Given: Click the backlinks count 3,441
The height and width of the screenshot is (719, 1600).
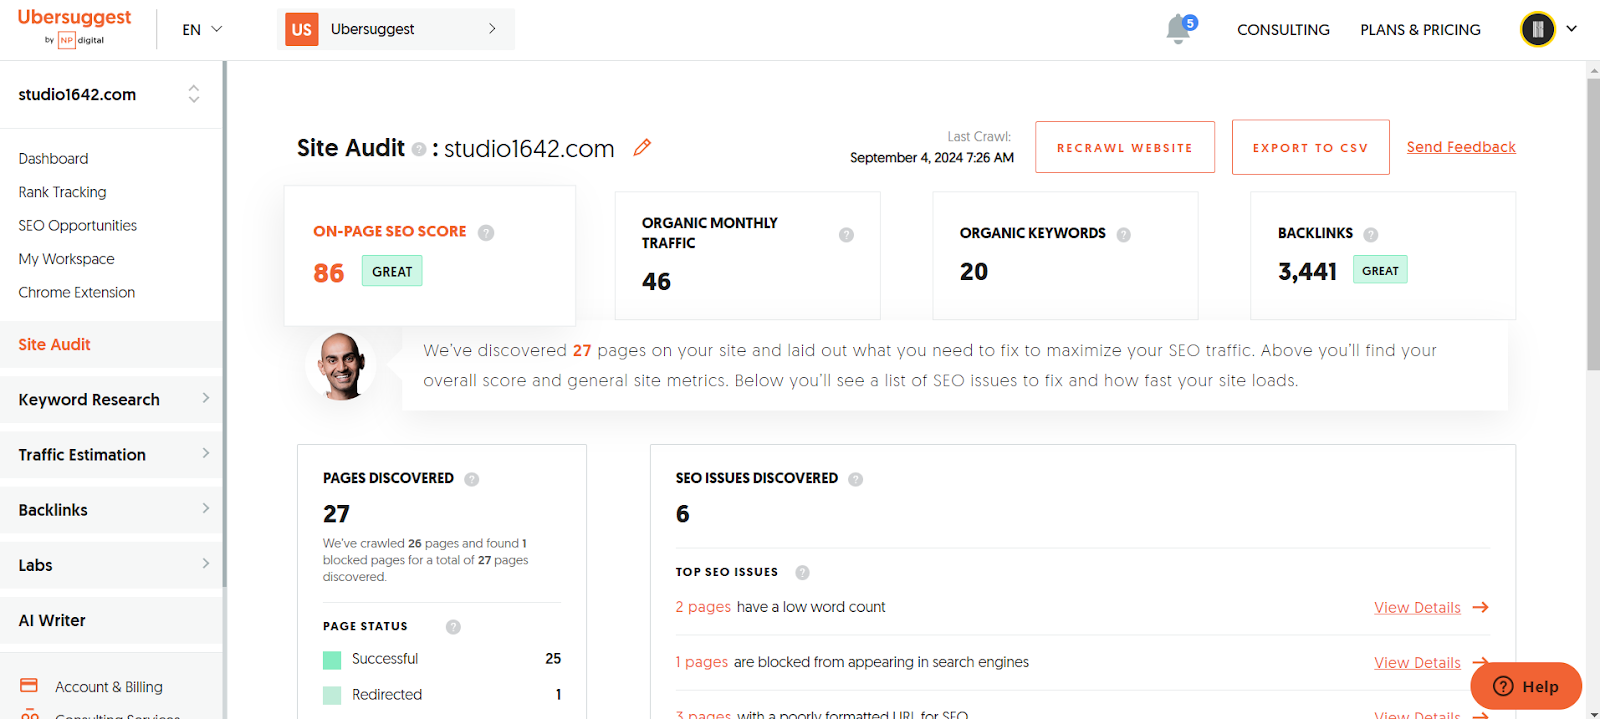Looking at the screenshot, I should click(x=1307, y=271).
